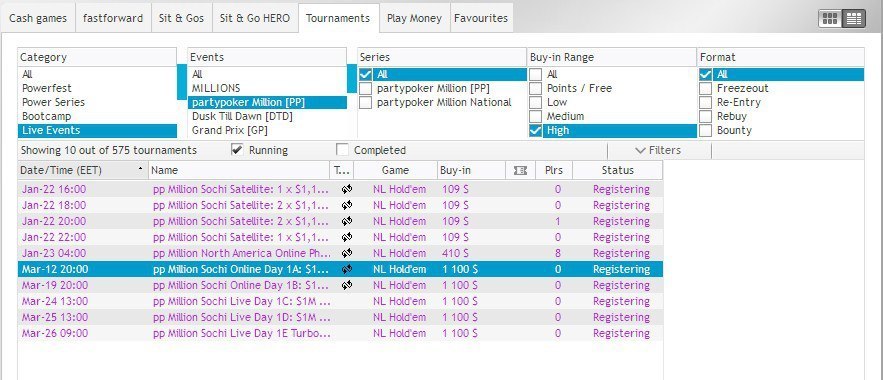
Task: Sort by the Date/Time (EET) column
Action: coord(83,171)
